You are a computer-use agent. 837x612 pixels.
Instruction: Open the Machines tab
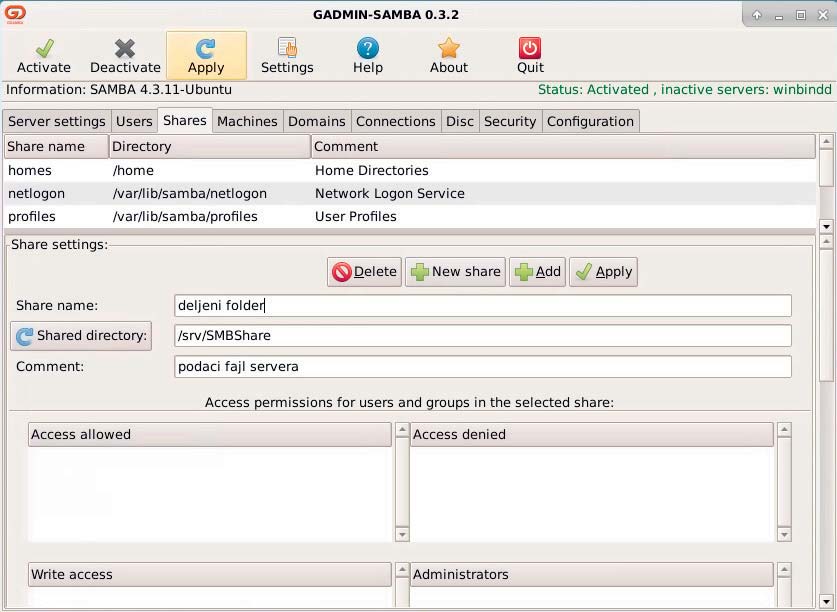[247, 121]
